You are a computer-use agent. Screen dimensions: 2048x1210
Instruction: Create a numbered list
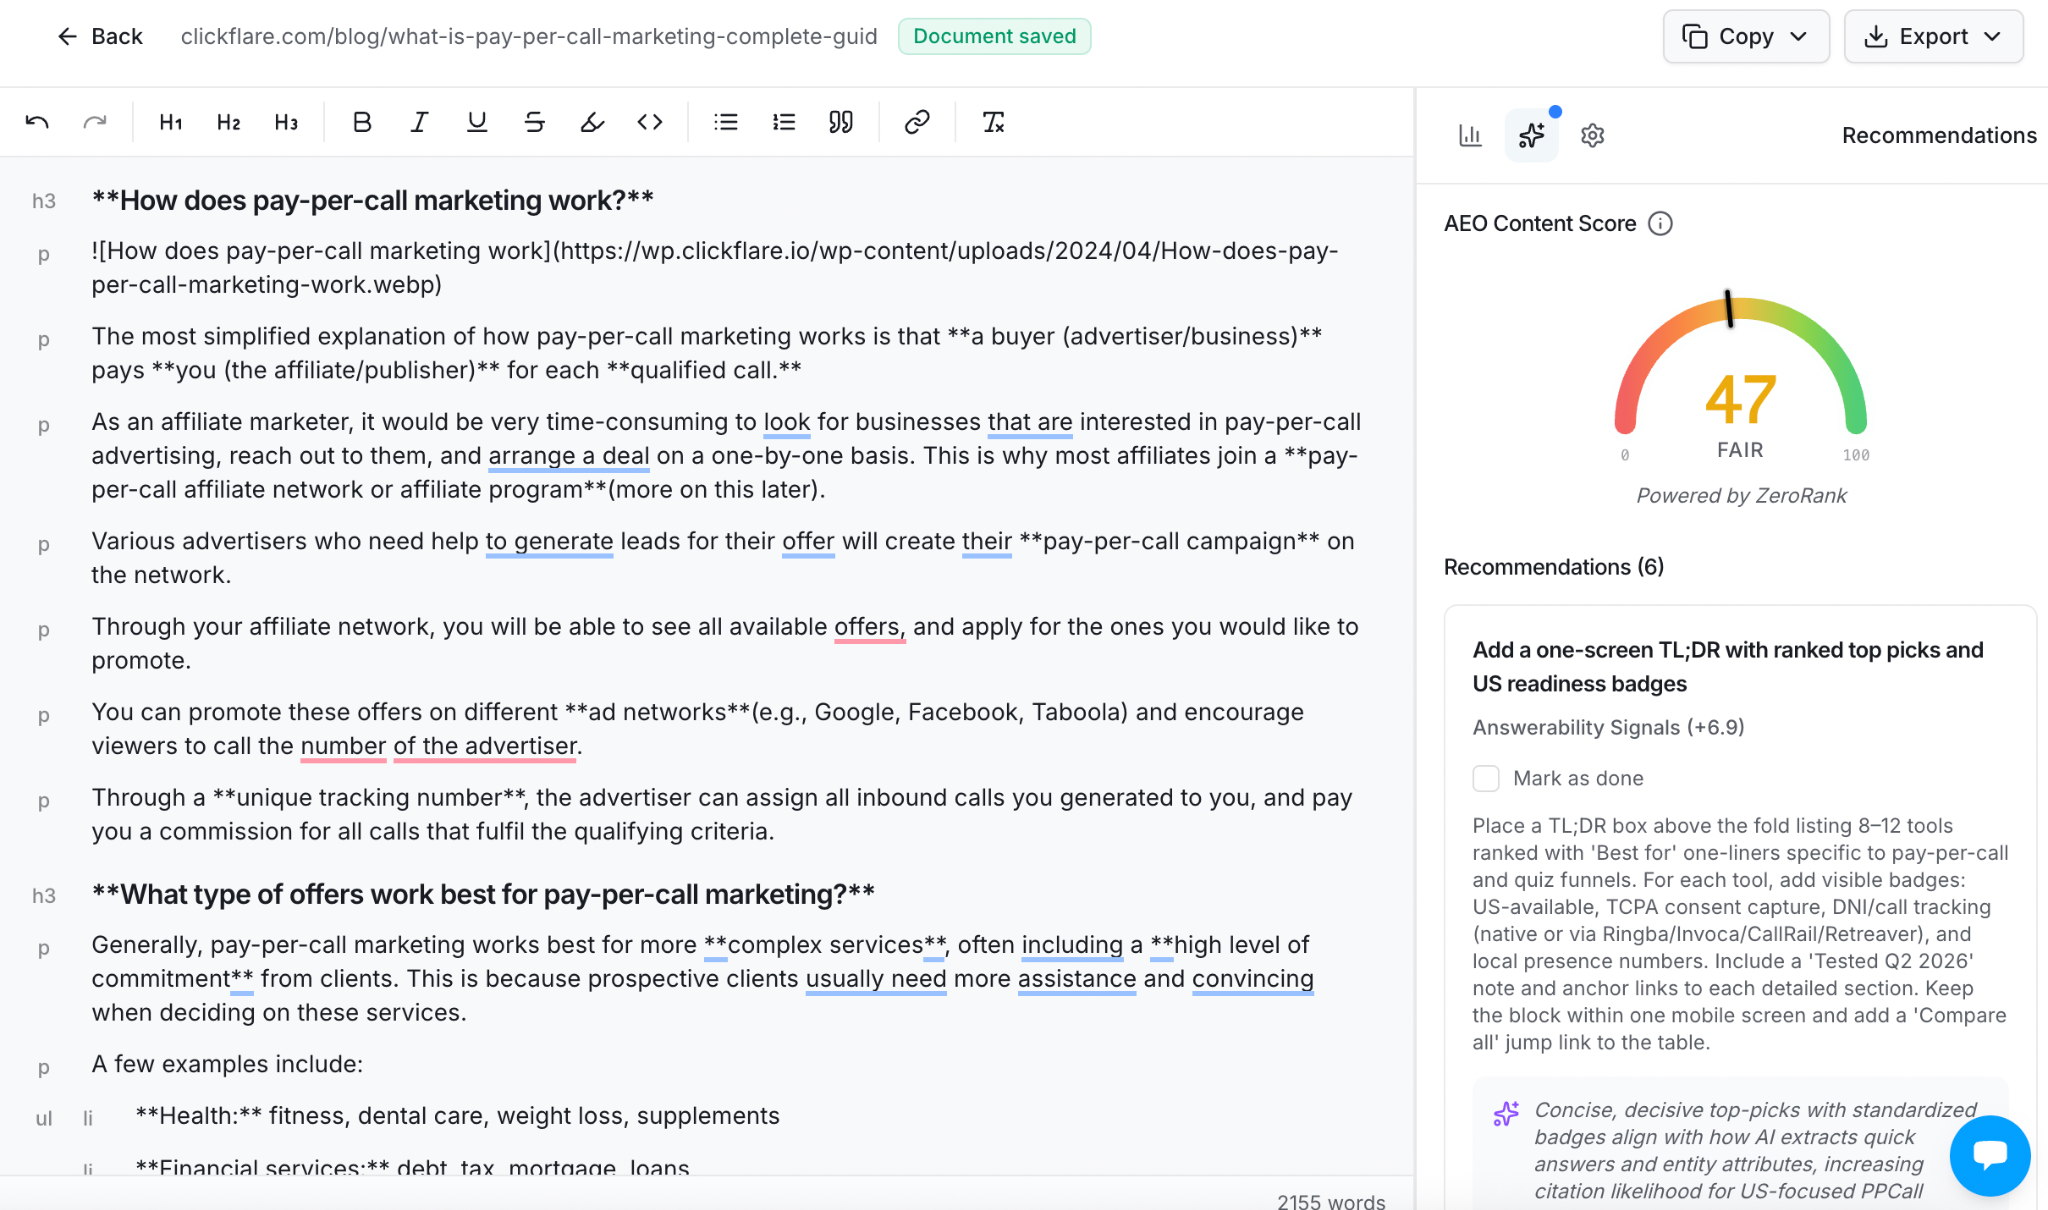[x=784, y=122]
